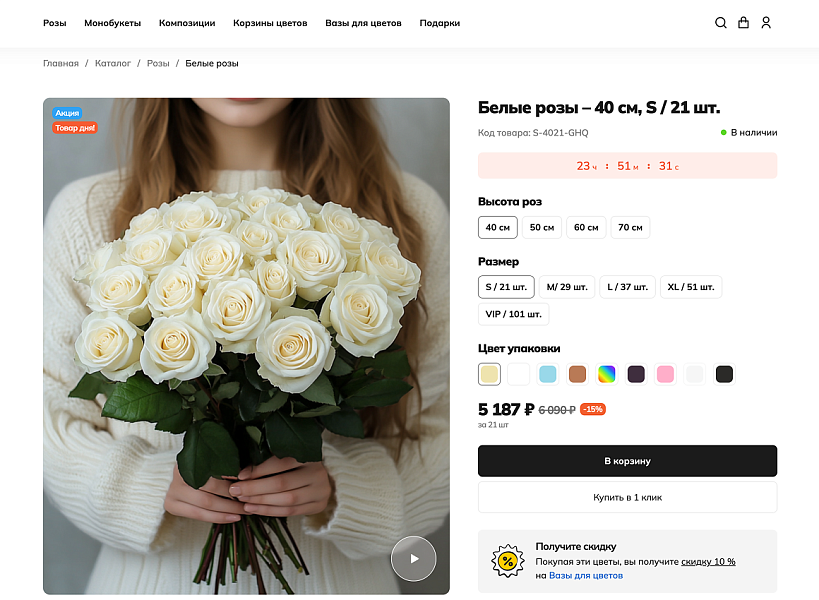
Task: Click the green "В наличии" stock dot
Action: pyautogui.click(x=725, y=131)
